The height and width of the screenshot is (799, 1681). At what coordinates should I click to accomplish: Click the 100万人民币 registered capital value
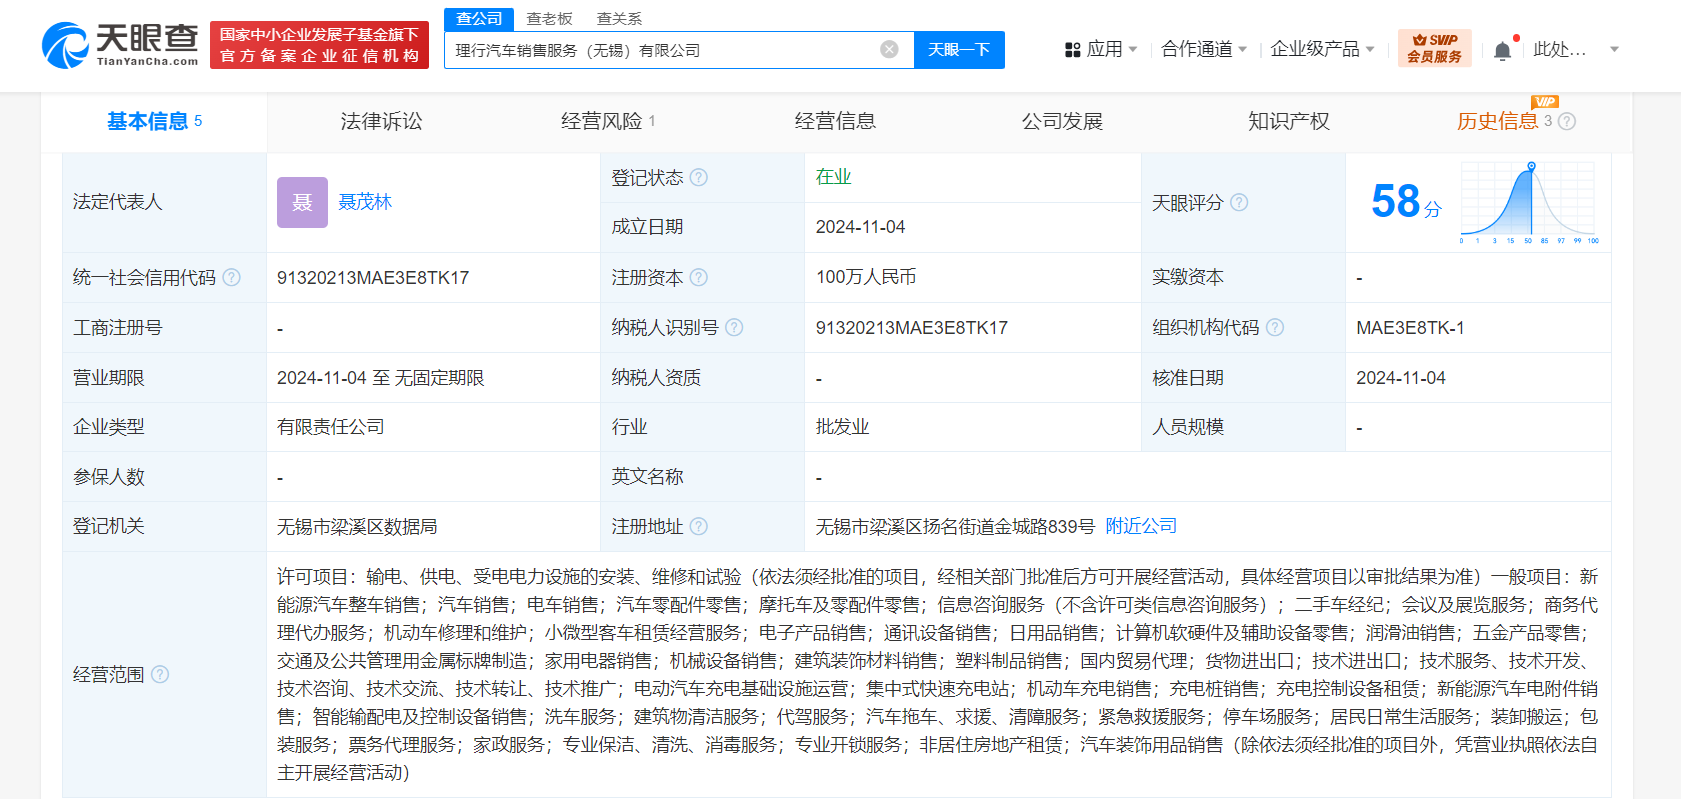[866, 277]
